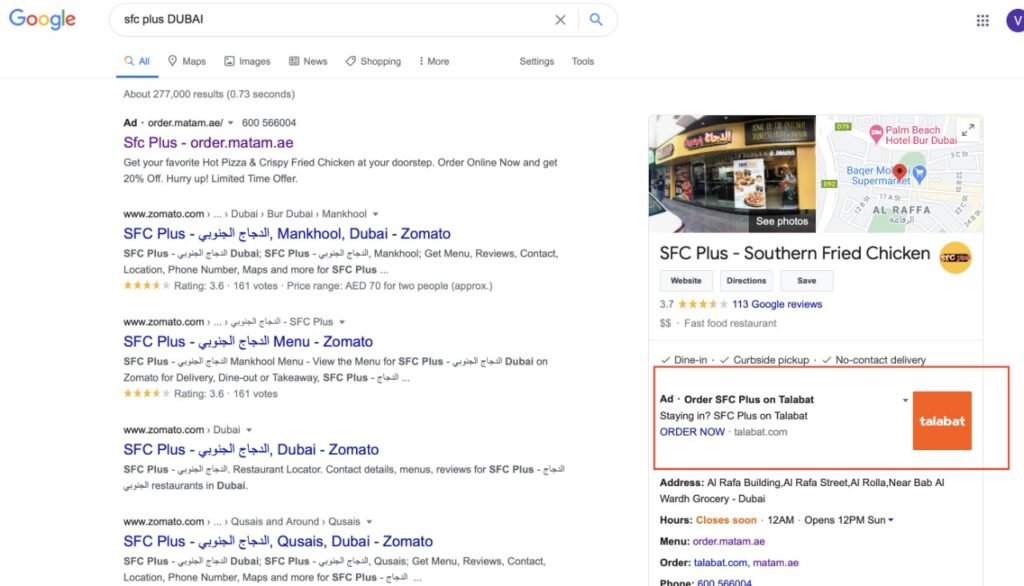Clear the search box with X icon

(560, 20)
